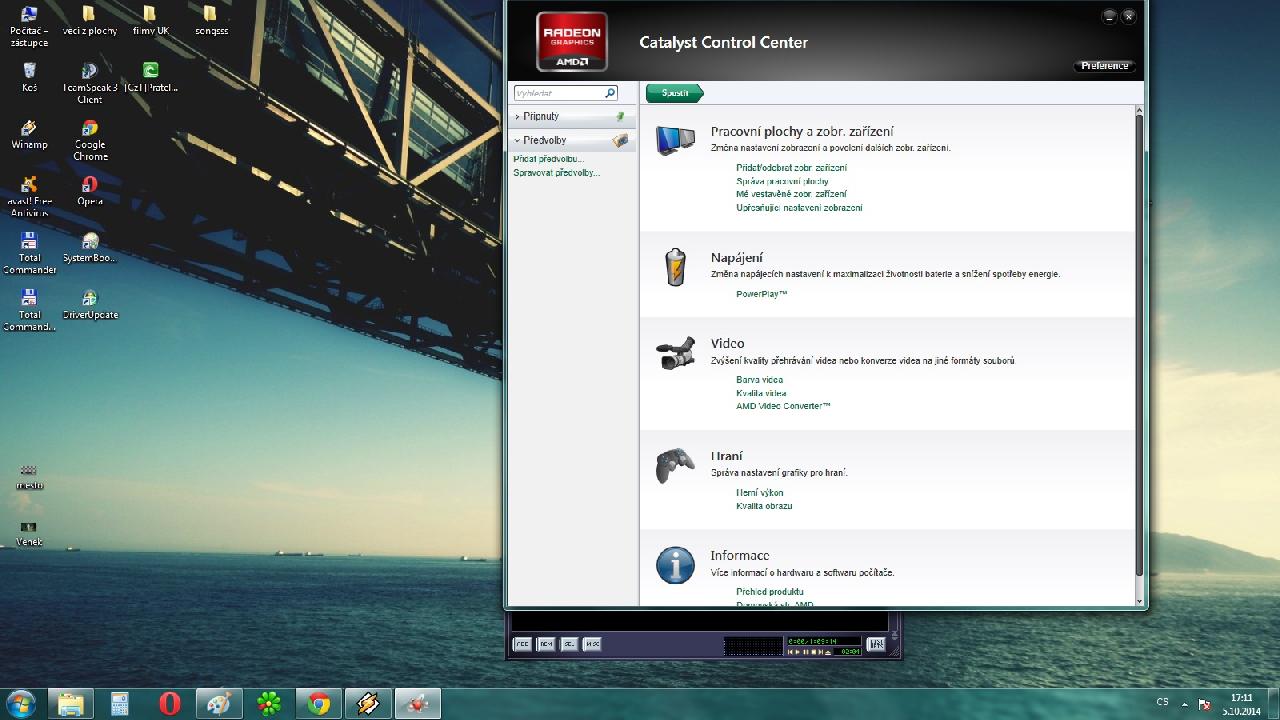Click the green pin icon beside Připnuty
This screenshot has height=720, width=1280.
(x=620, y=117)
